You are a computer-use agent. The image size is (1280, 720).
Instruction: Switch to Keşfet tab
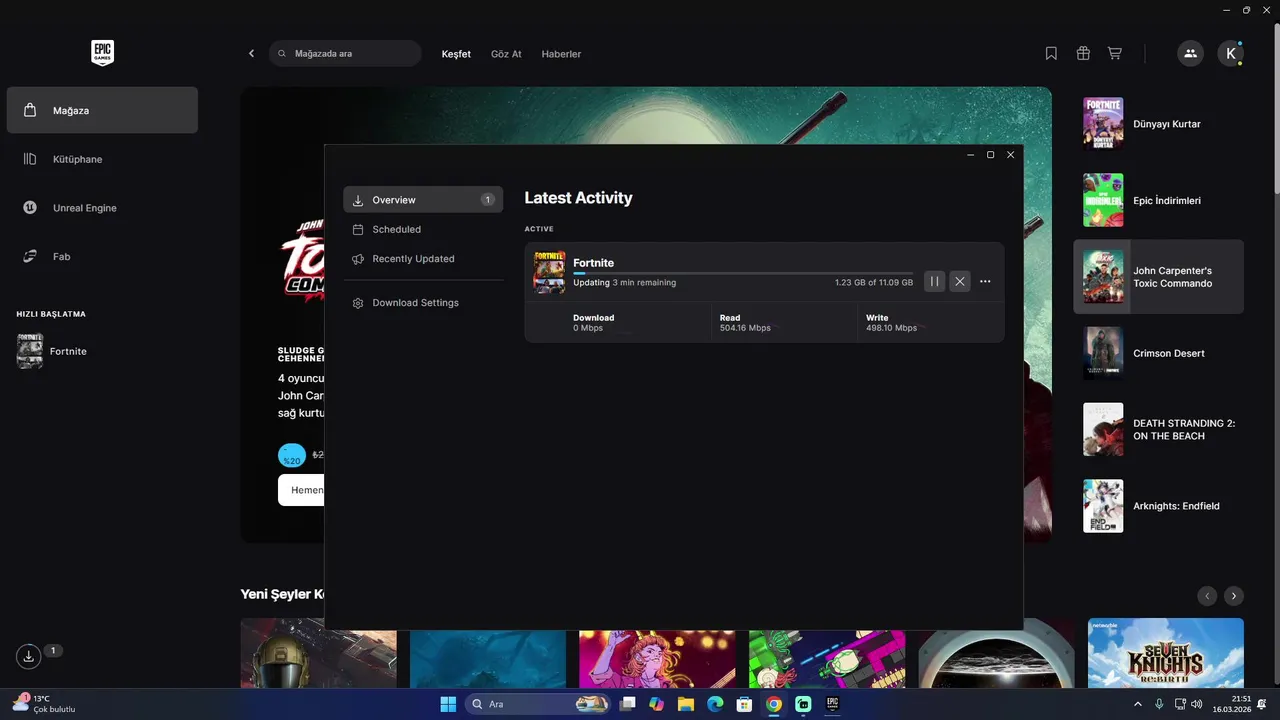(x=456, y=54)
